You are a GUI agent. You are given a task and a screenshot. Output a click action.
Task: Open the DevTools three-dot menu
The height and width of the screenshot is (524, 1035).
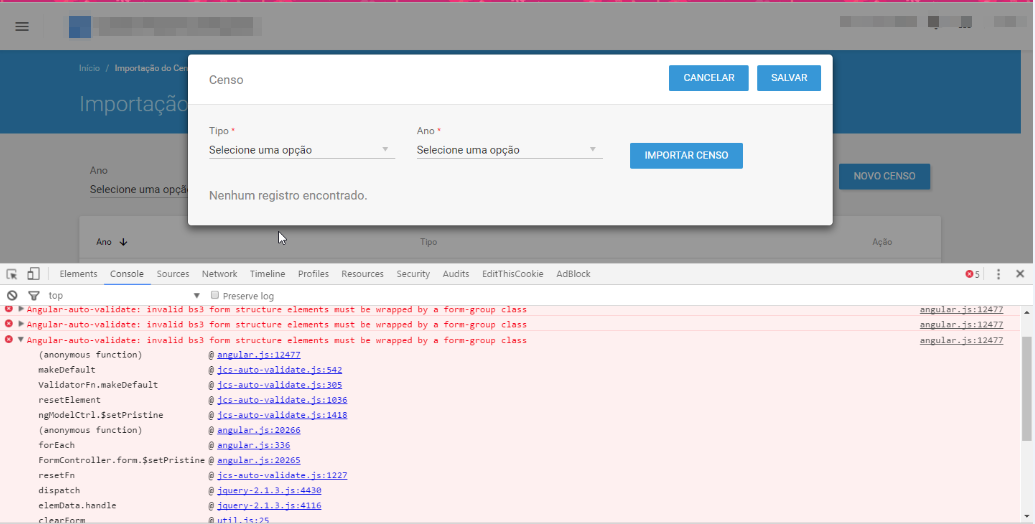pyautogui.click(x=998, y=274)
